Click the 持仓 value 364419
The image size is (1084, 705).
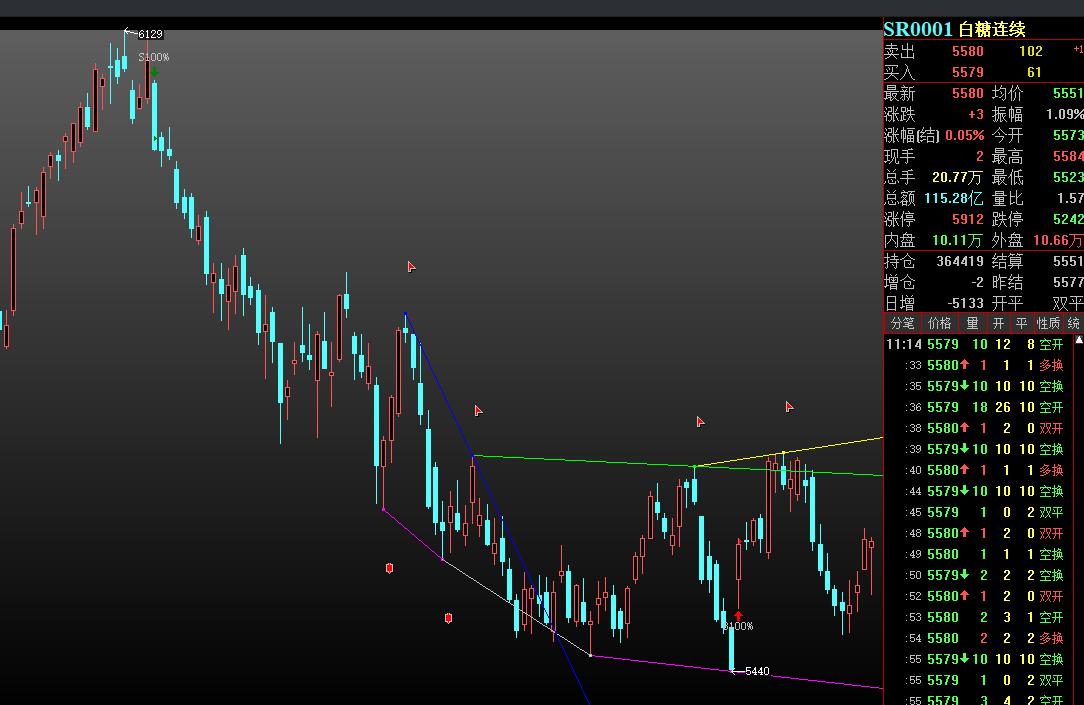point(960,261)
